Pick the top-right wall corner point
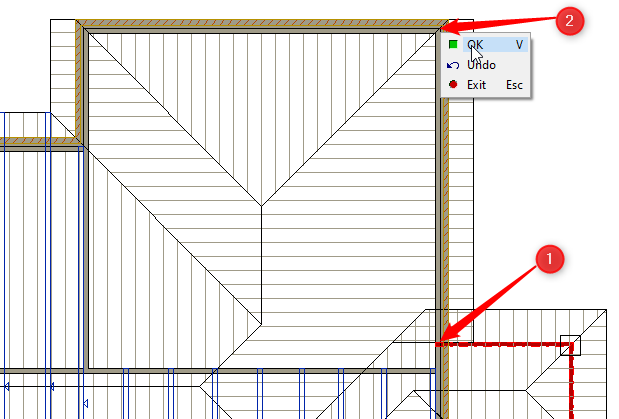This screenshot has width=619, height=419. (441, 25)
